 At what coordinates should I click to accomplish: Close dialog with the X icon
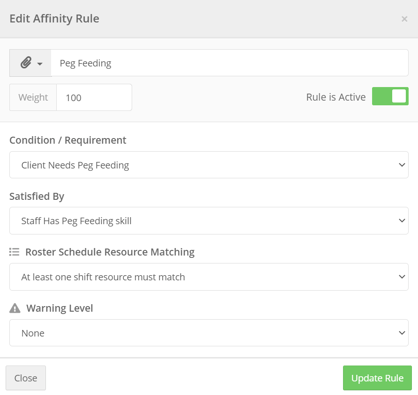pyautogui.click(x=404, y=19)
